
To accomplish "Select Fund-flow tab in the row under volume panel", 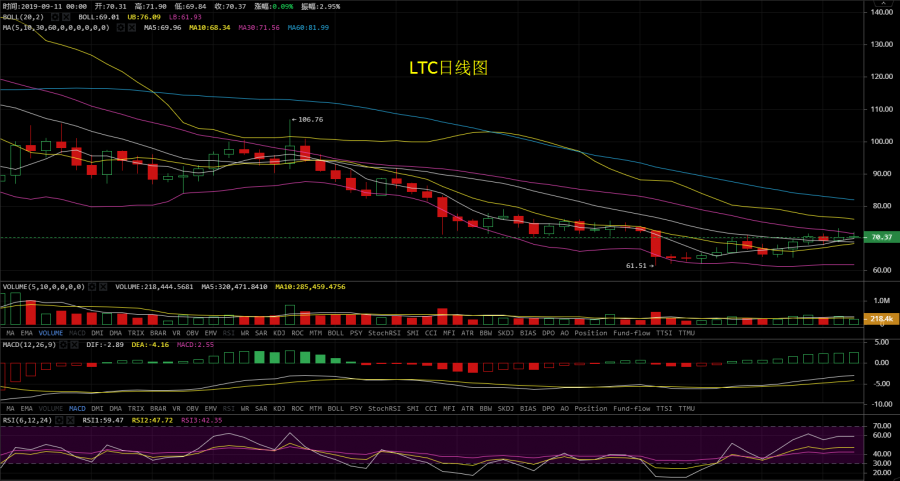I will tap(632, 332).
